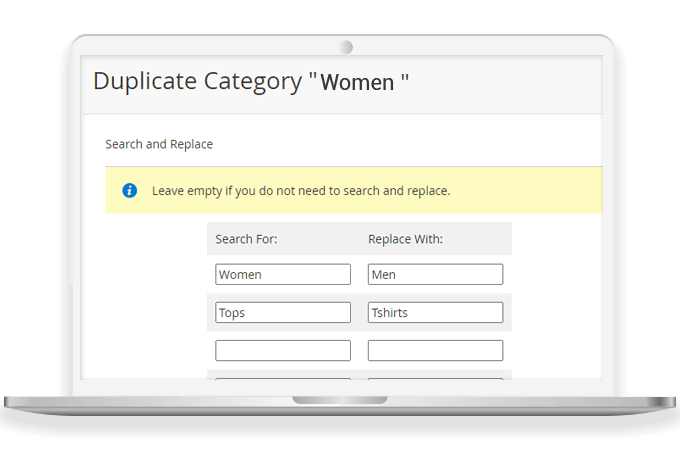
Task: Click the Search For field containing Tops
Action: pyautogui.click(x=283, y=312)
